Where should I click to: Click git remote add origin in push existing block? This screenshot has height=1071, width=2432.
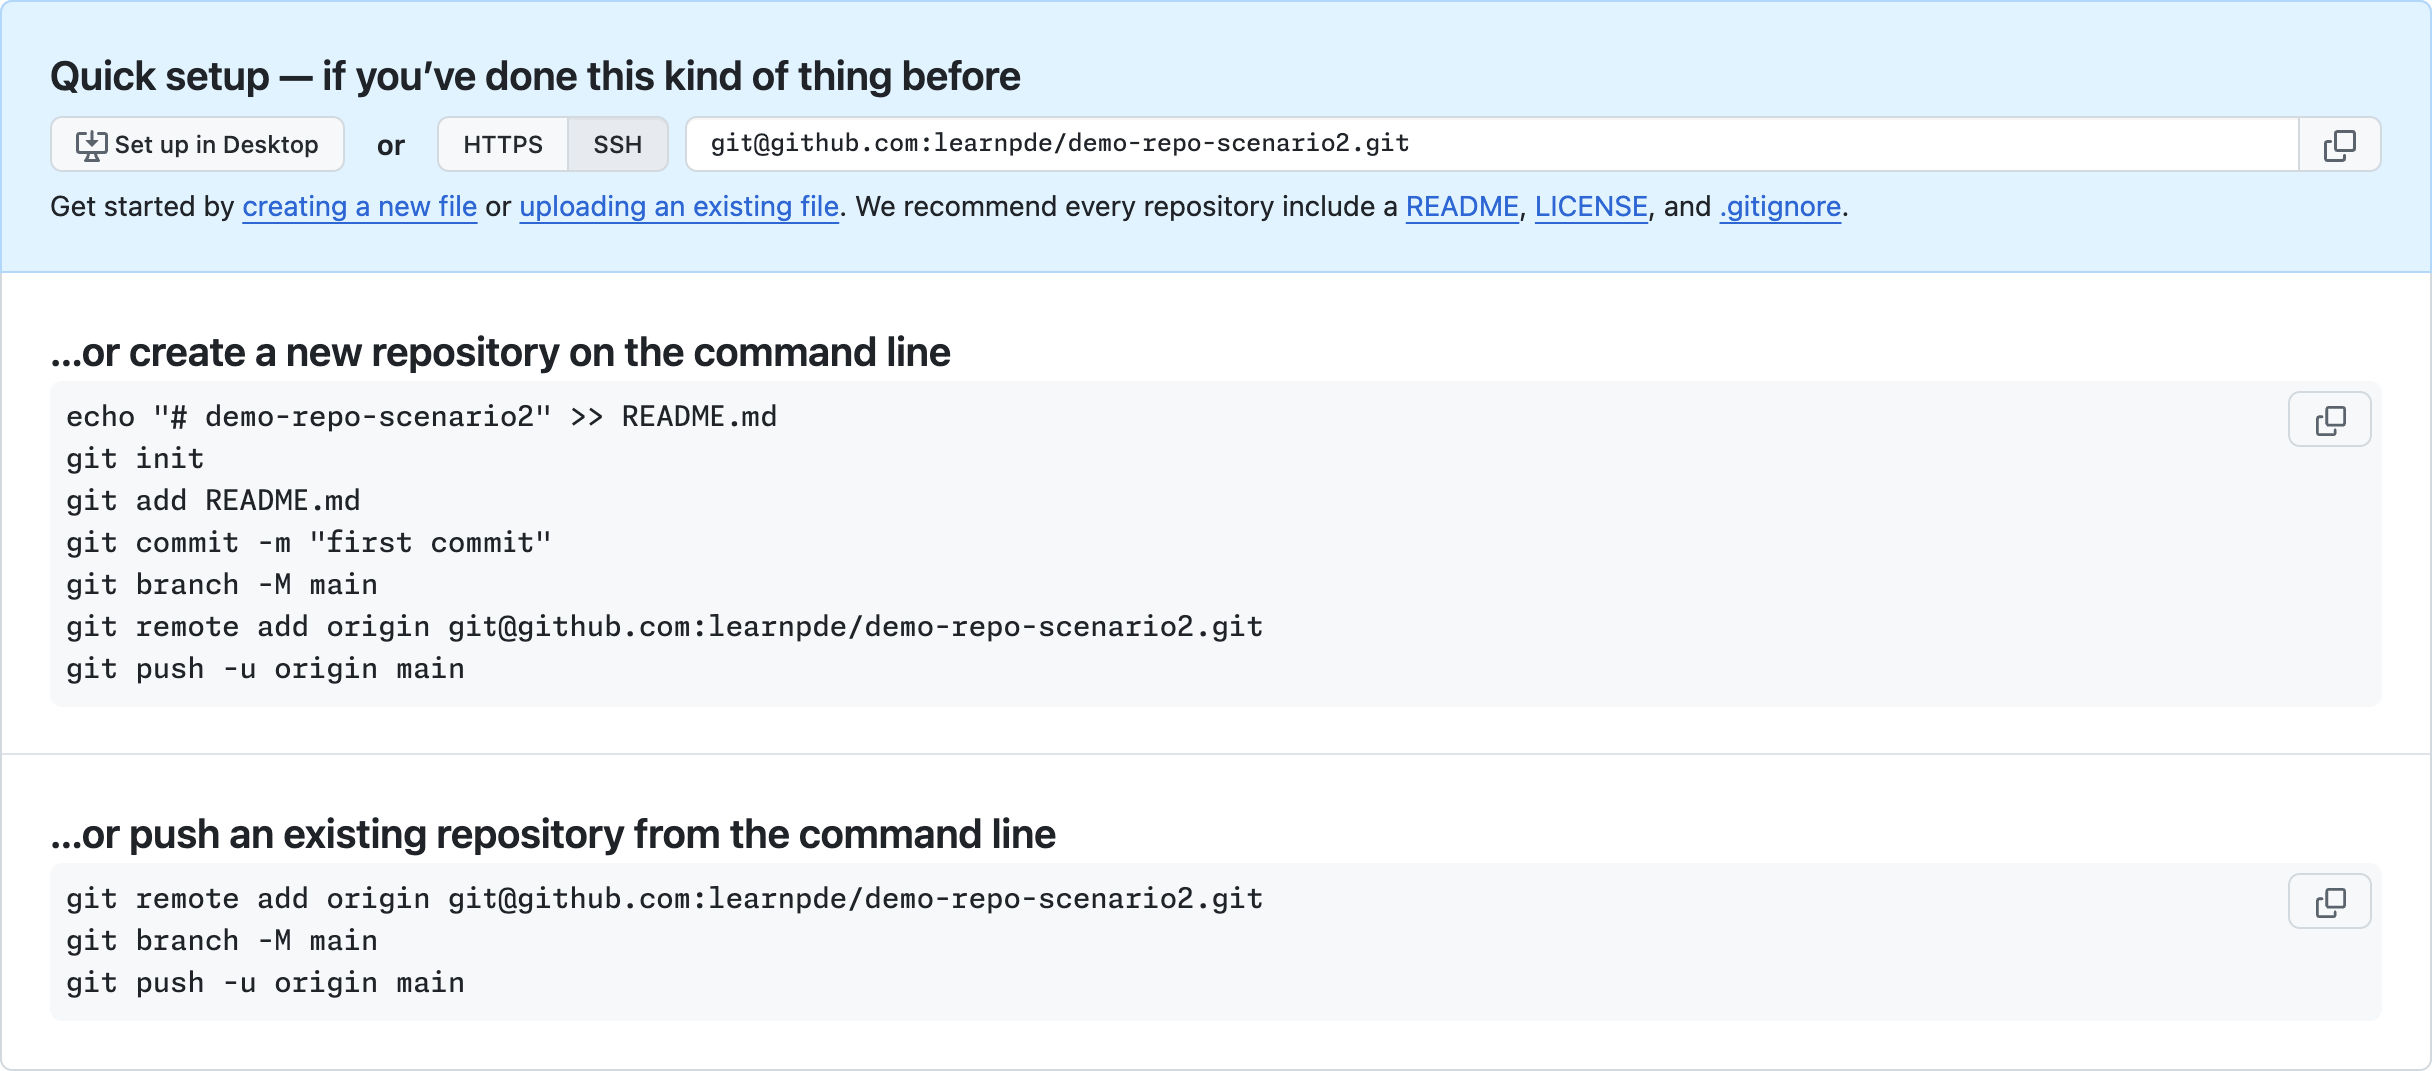[665, 898]
